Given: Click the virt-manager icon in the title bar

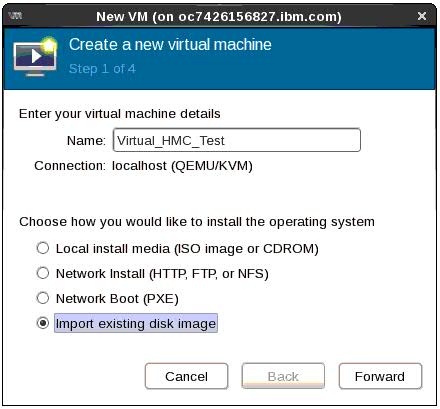Looking at the screenshot, I should click(15, 15).
